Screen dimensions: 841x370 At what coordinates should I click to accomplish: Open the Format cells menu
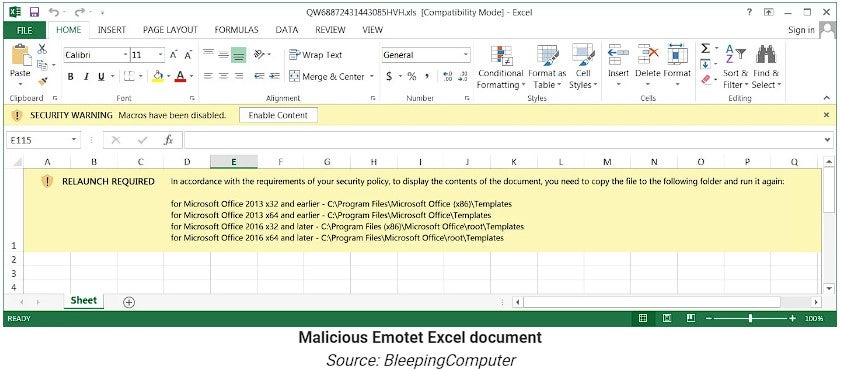[677, 67]
